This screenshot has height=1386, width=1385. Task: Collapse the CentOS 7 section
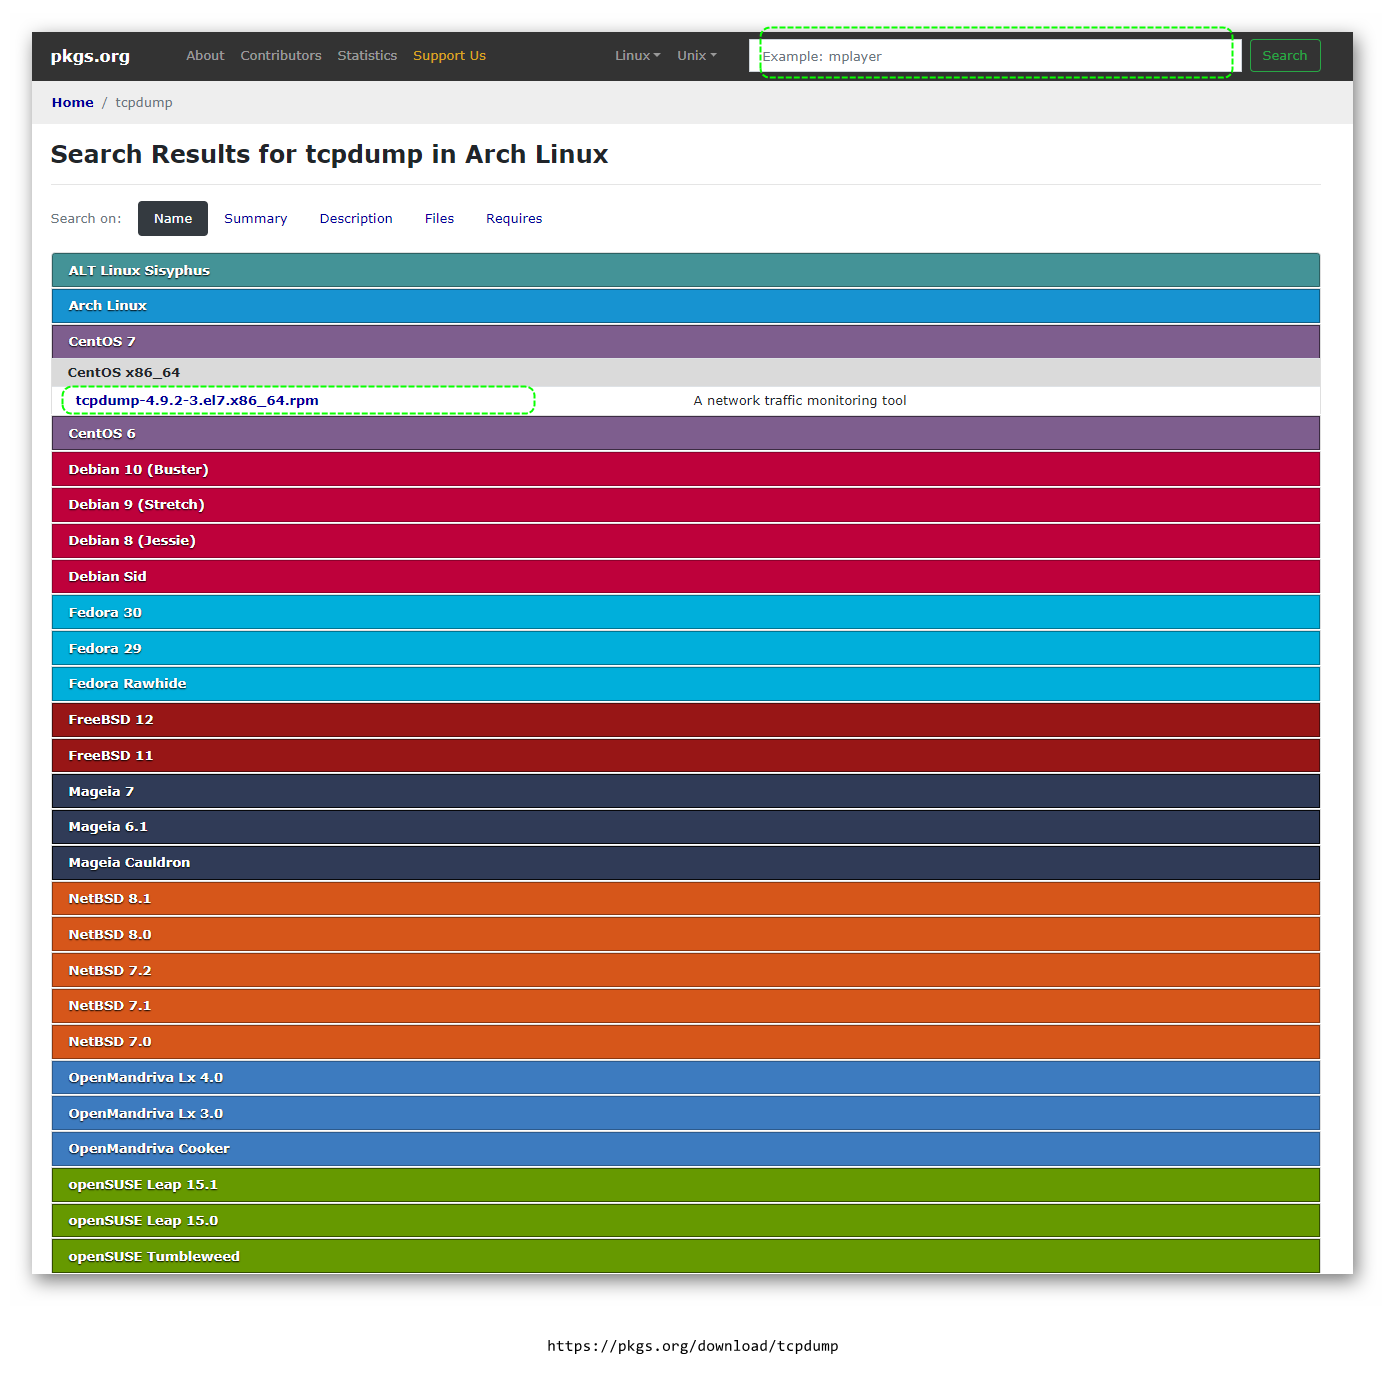point(686,342)
